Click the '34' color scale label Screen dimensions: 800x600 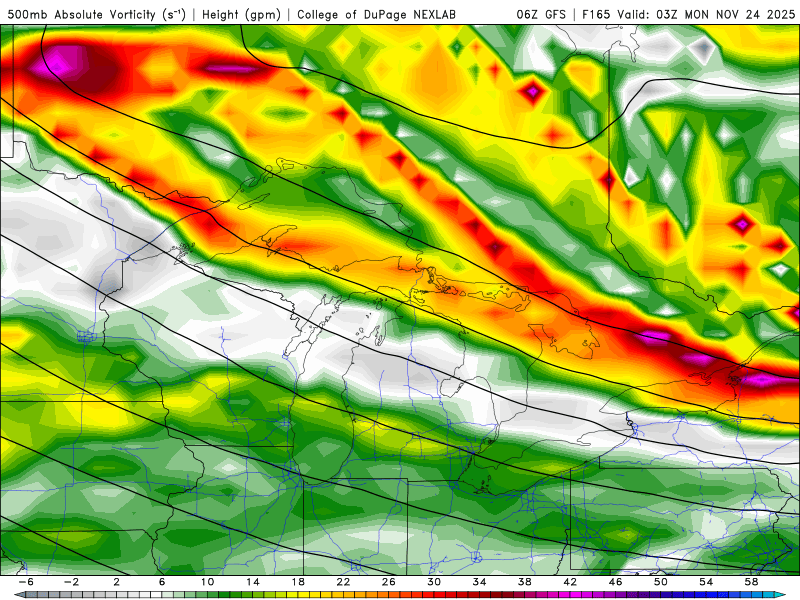click(479, 582)
